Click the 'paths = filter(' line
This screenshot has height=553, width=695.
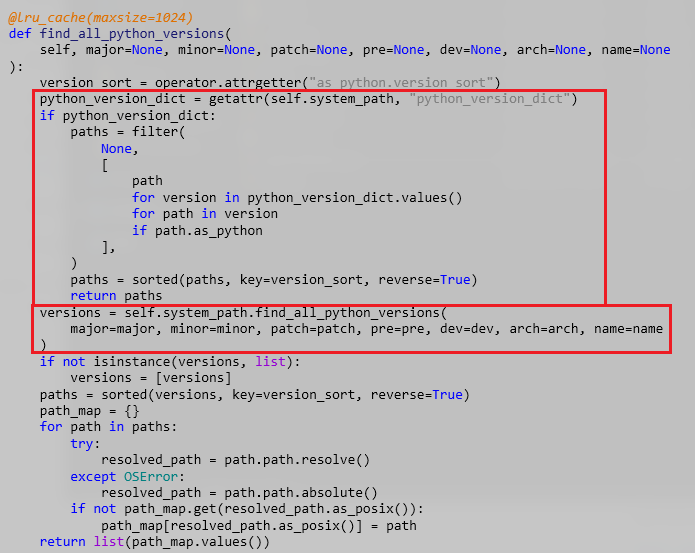point(128,132)
